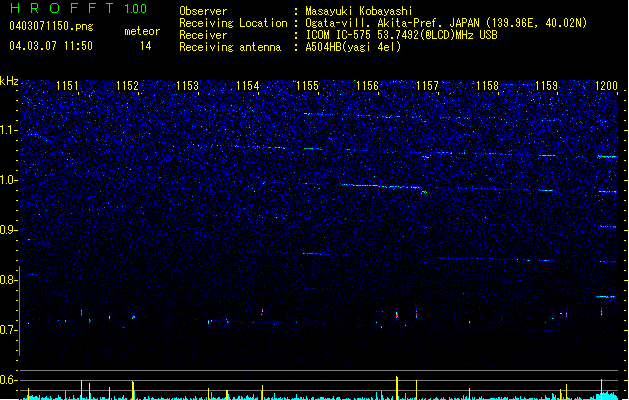Viewport: 629px width, 400px height.
Task: Click the 0.7 kHz axis label
Action: click(9, 330)
